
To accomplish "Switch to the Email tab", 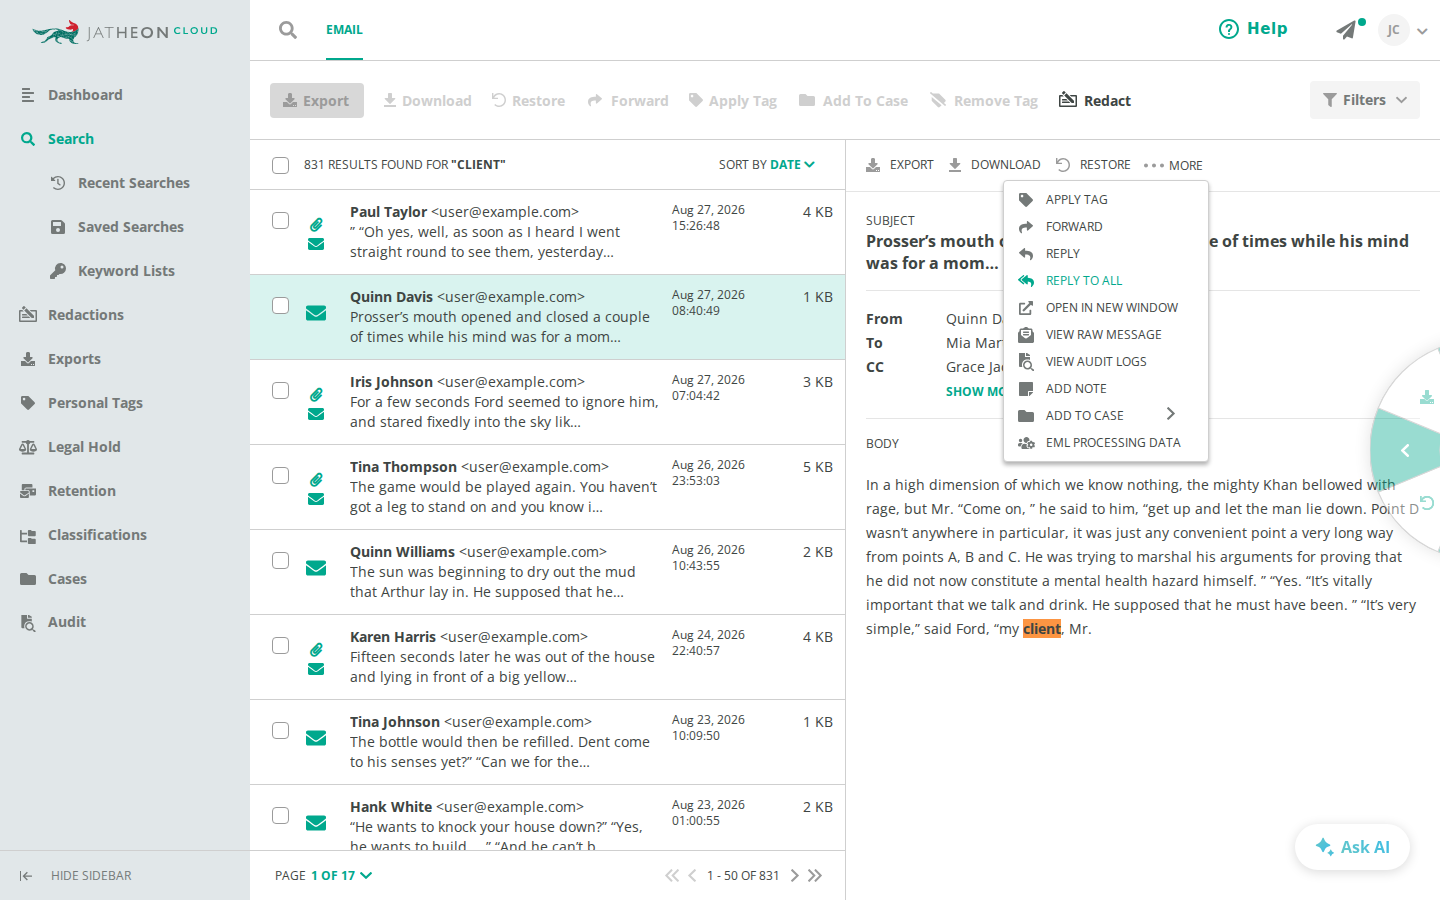I will tap(344, 30).
